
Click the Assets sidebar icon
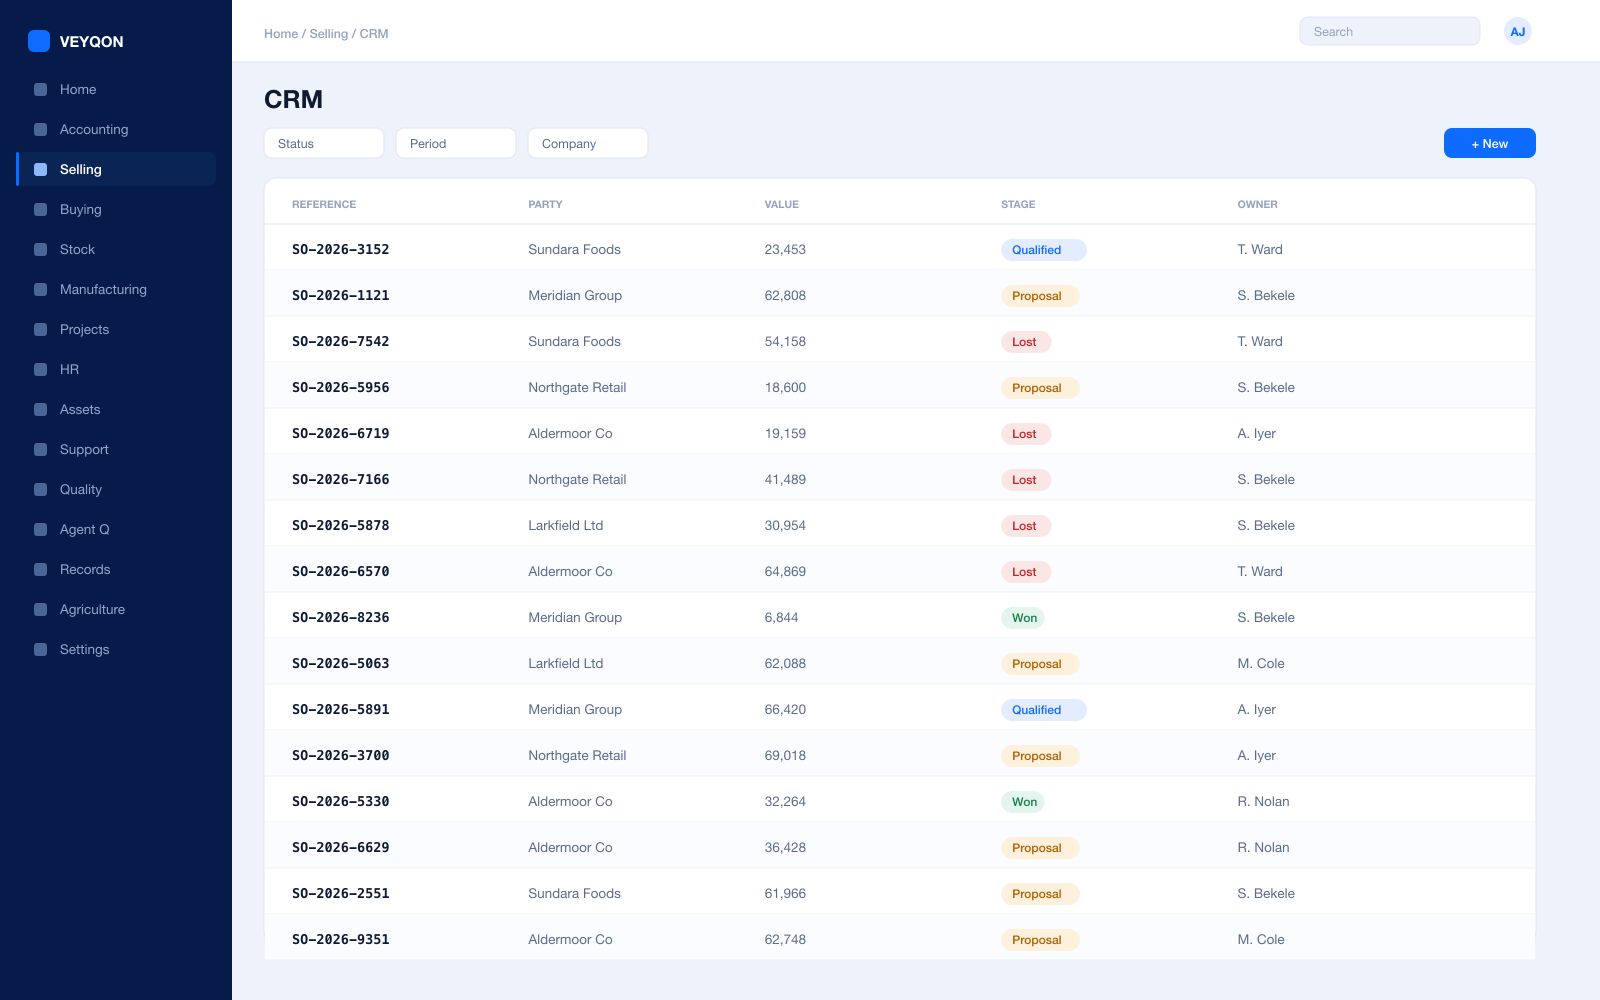(41, 409)
